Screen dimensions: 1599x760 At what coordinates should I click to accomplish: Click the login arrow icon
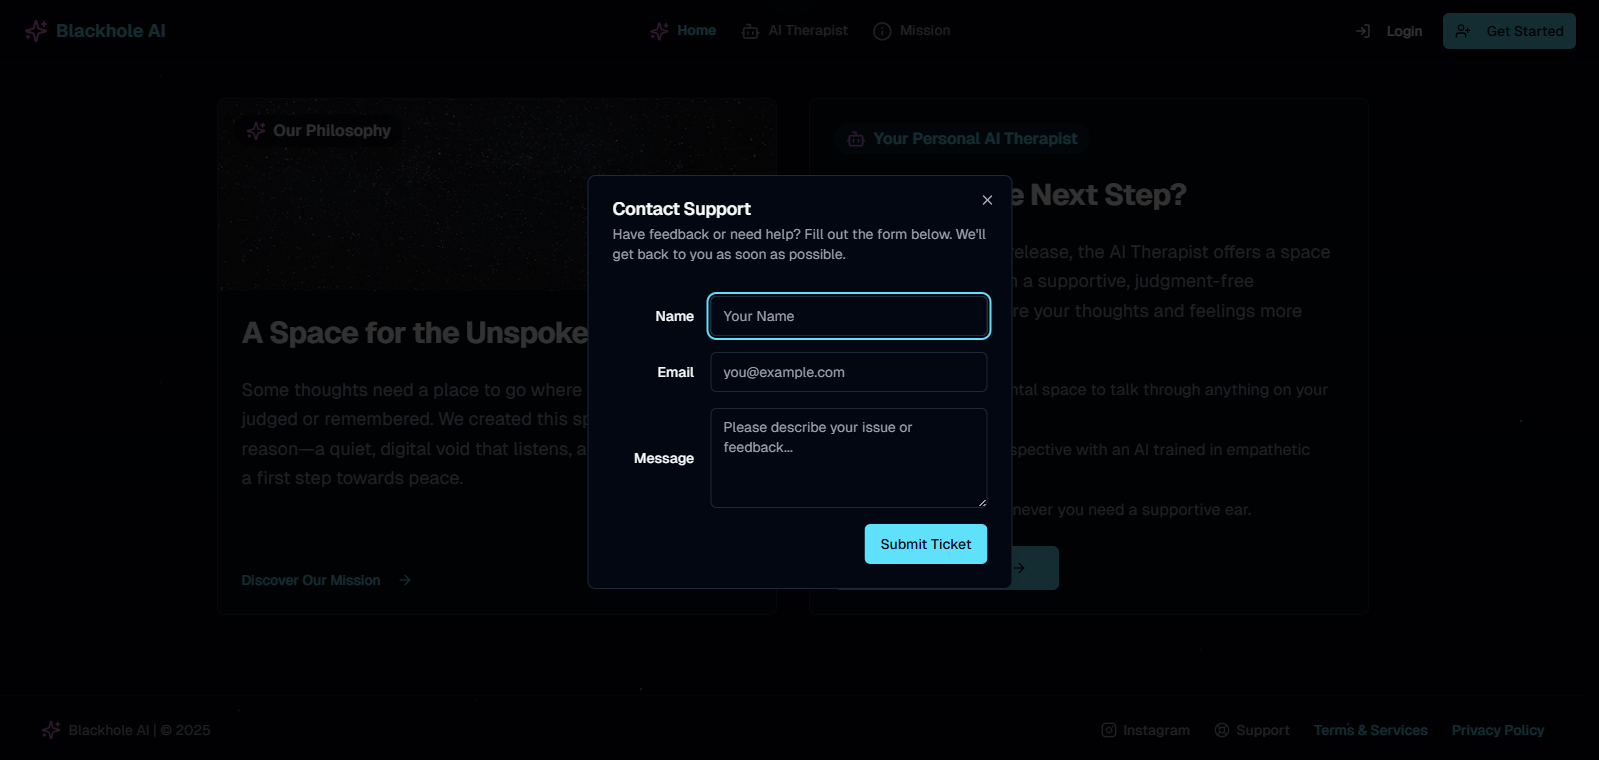coord(1363,31)
